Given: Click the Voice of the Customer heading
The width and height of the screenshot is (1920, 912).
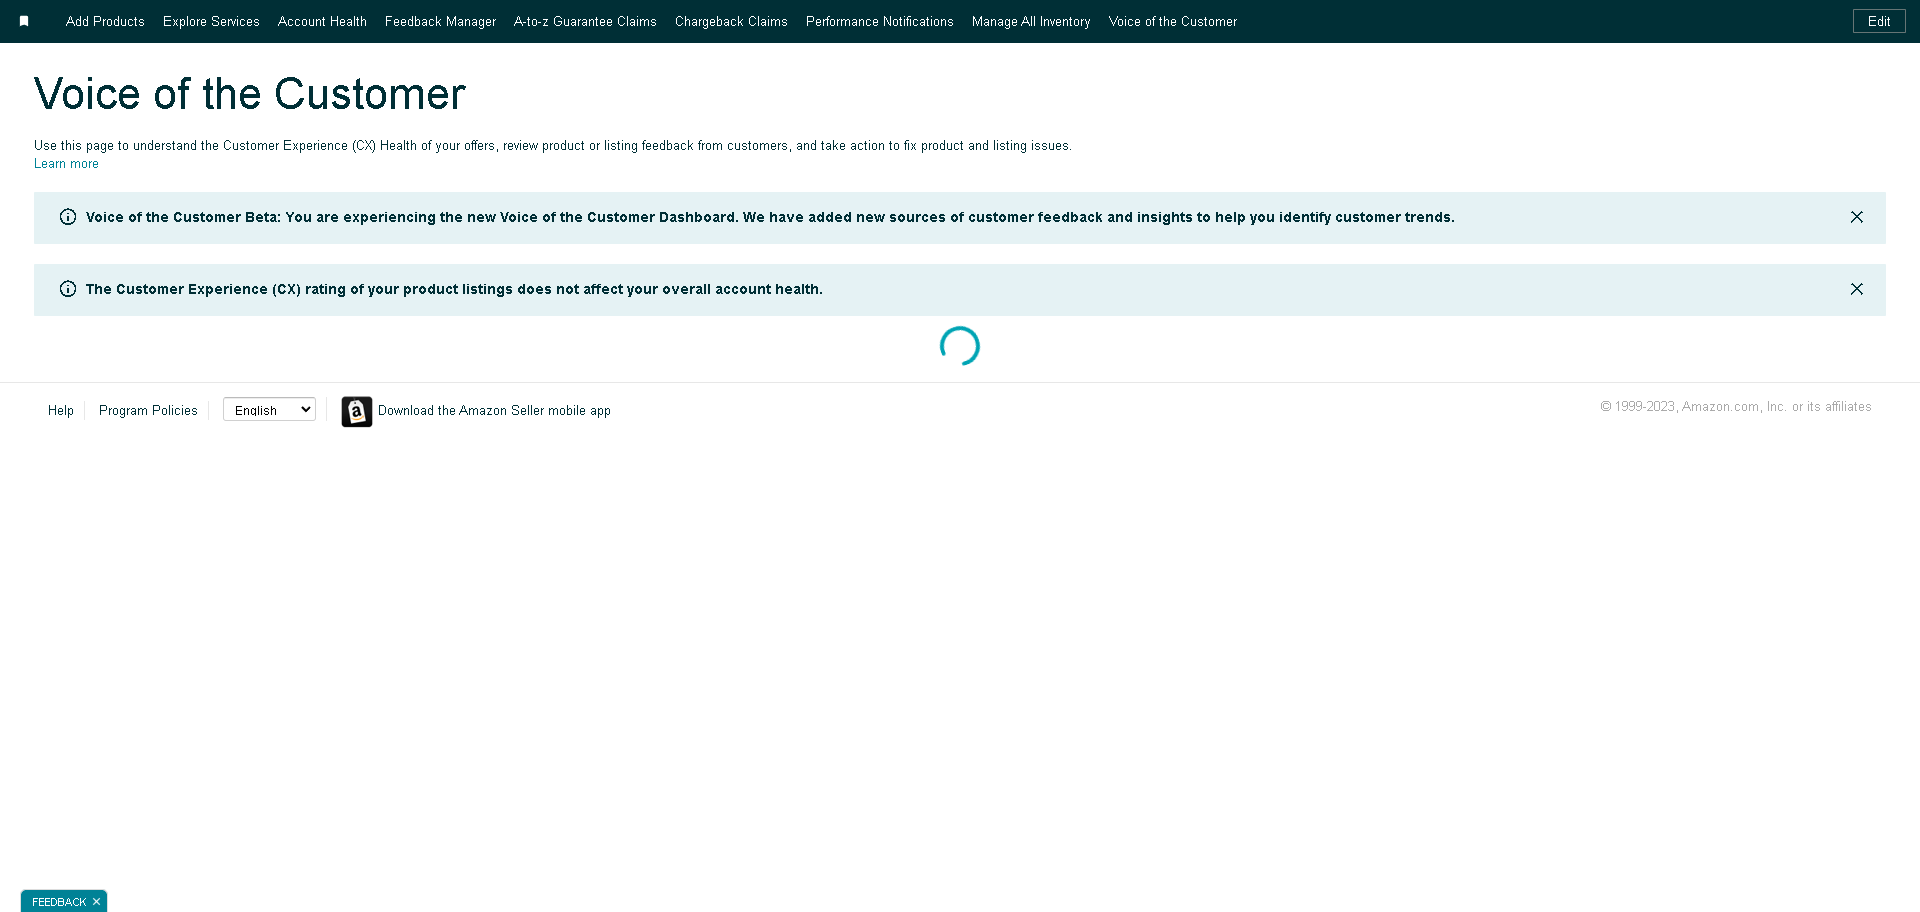Looking at the screenshot, I should pyautogui.click(x=250, y=94).
